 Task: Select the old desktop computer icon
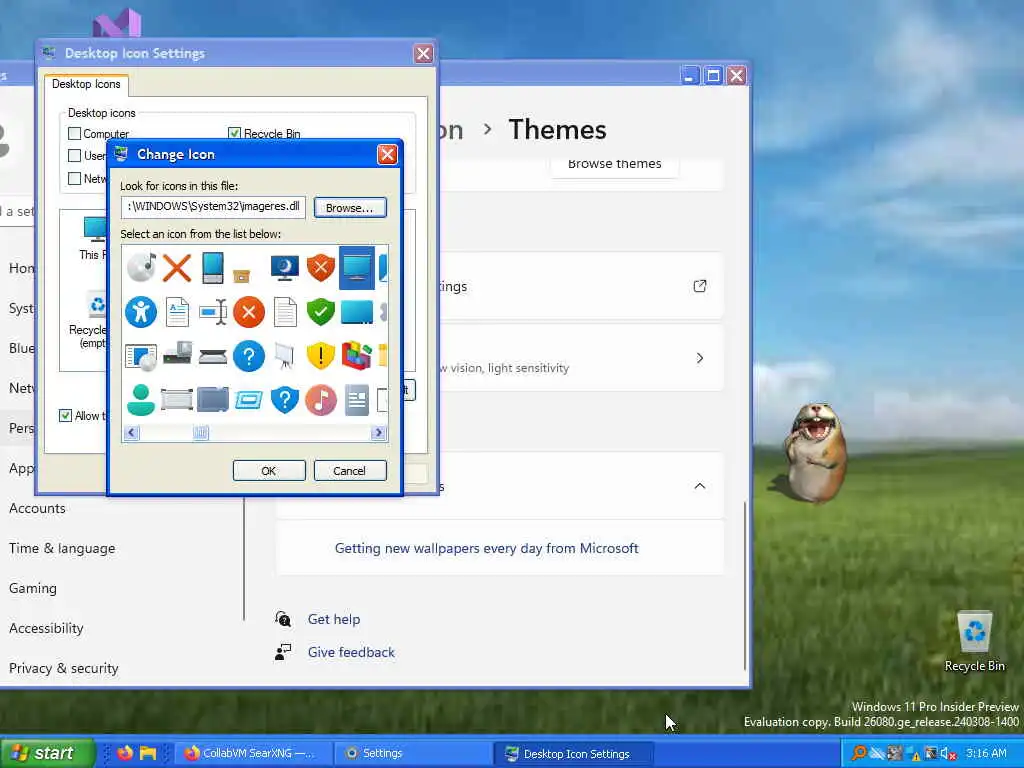point(177,353)
